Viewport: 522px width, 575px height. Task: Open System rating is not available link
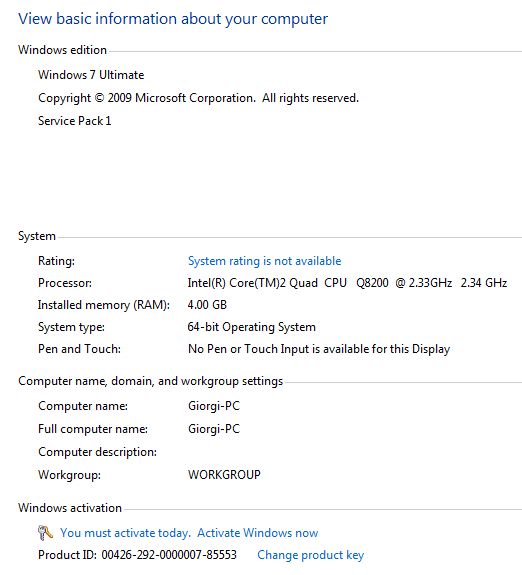264,261
